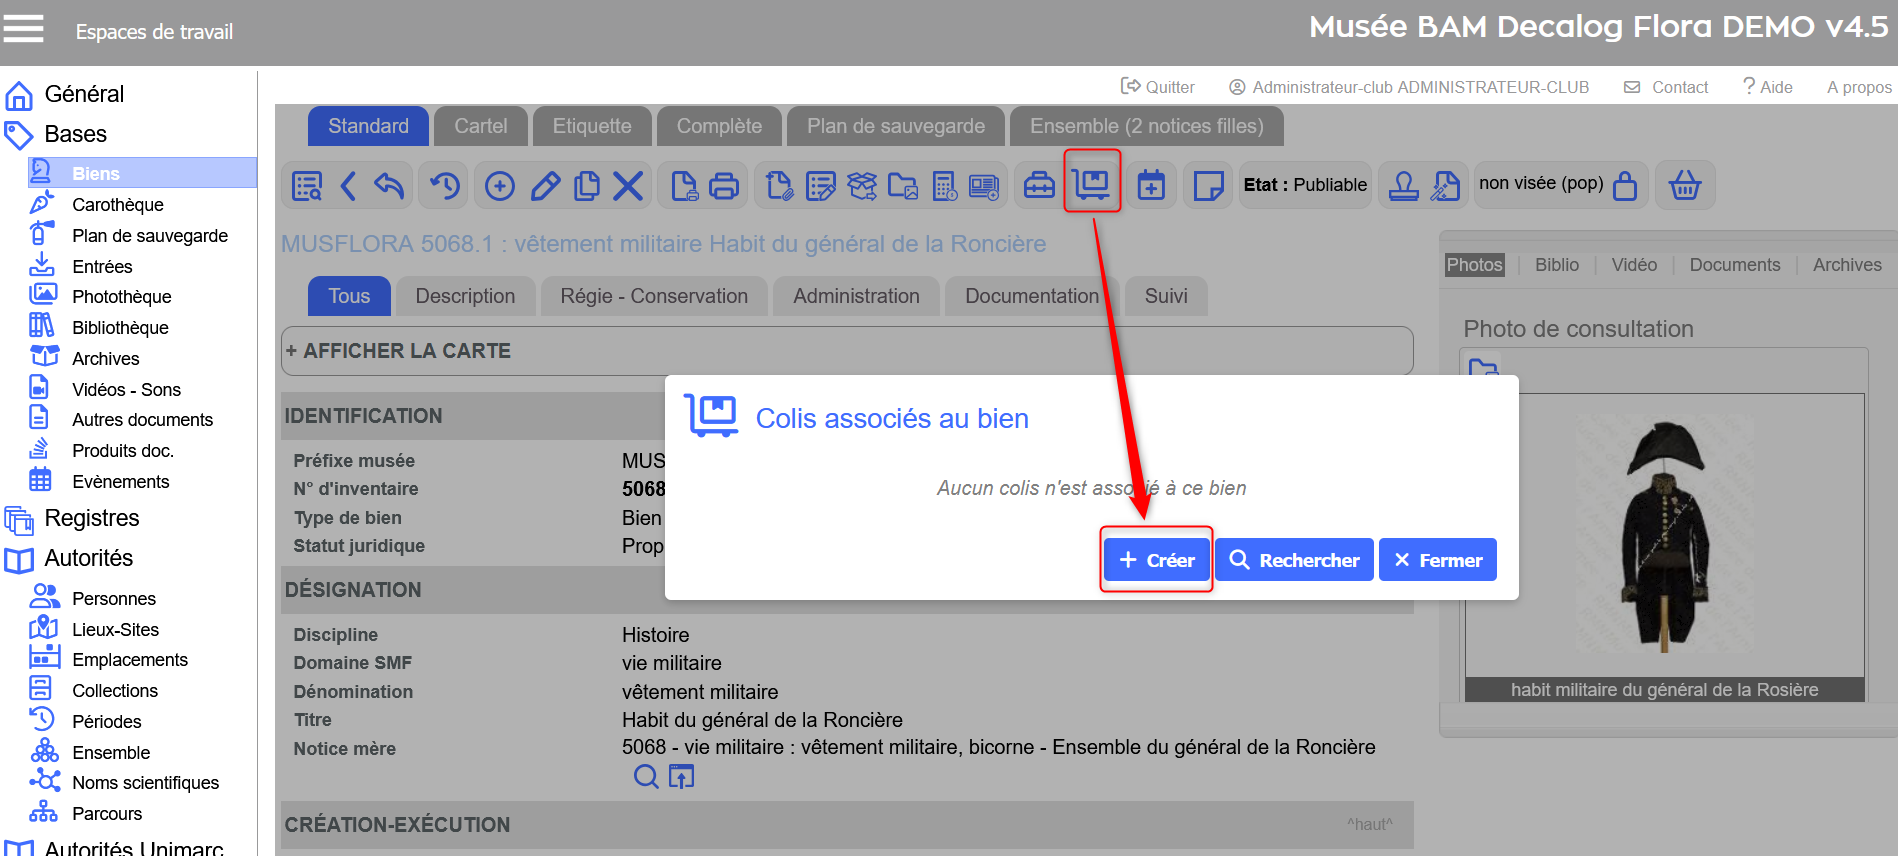Toggle the padlock next to non visée
This screenshot has height=856, width=1898.
(1625, 186)
